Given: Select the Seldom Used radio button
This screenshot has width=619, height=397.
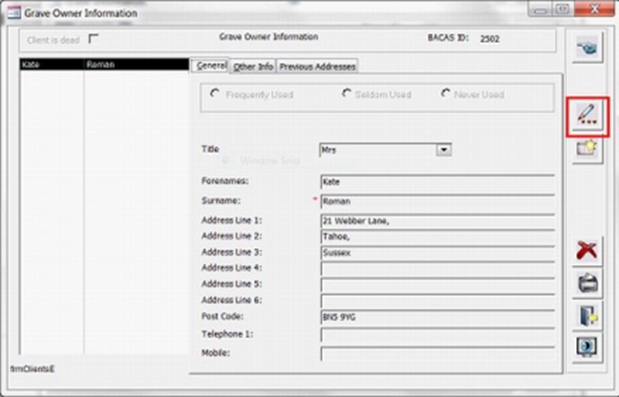Looking at the screenshot, I should pyautogui.click(x=346, y=94).
